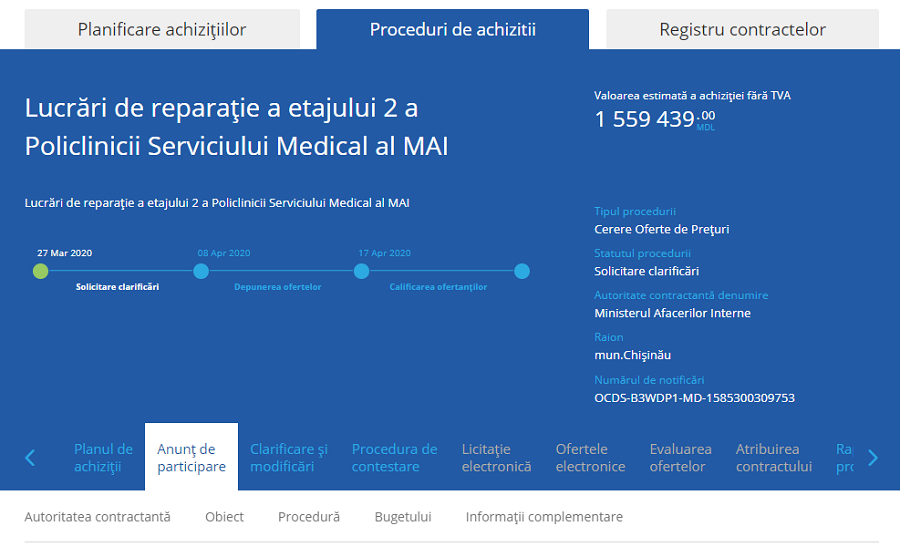The image size is (900, 557).
Task: Jump to Autoritatea contractantă section
Action: pos(98,517)
